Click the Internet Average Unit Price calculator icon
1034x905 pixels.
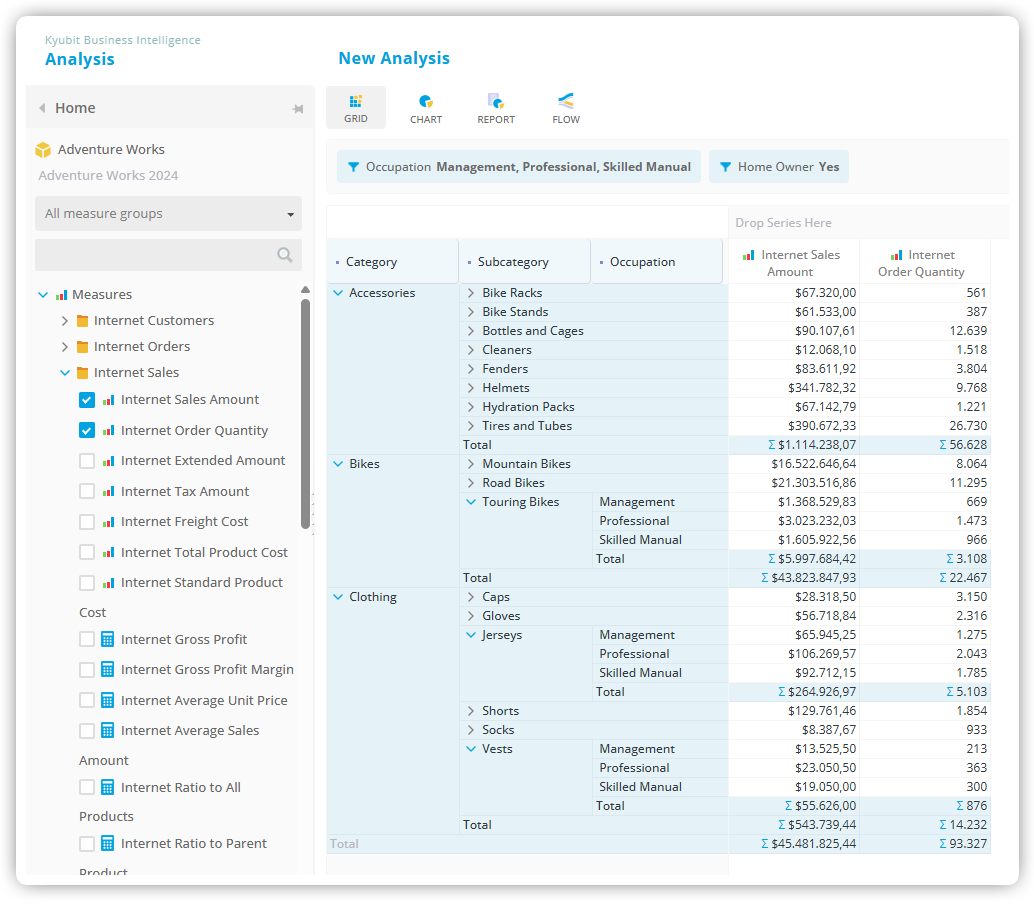point(107,701)
